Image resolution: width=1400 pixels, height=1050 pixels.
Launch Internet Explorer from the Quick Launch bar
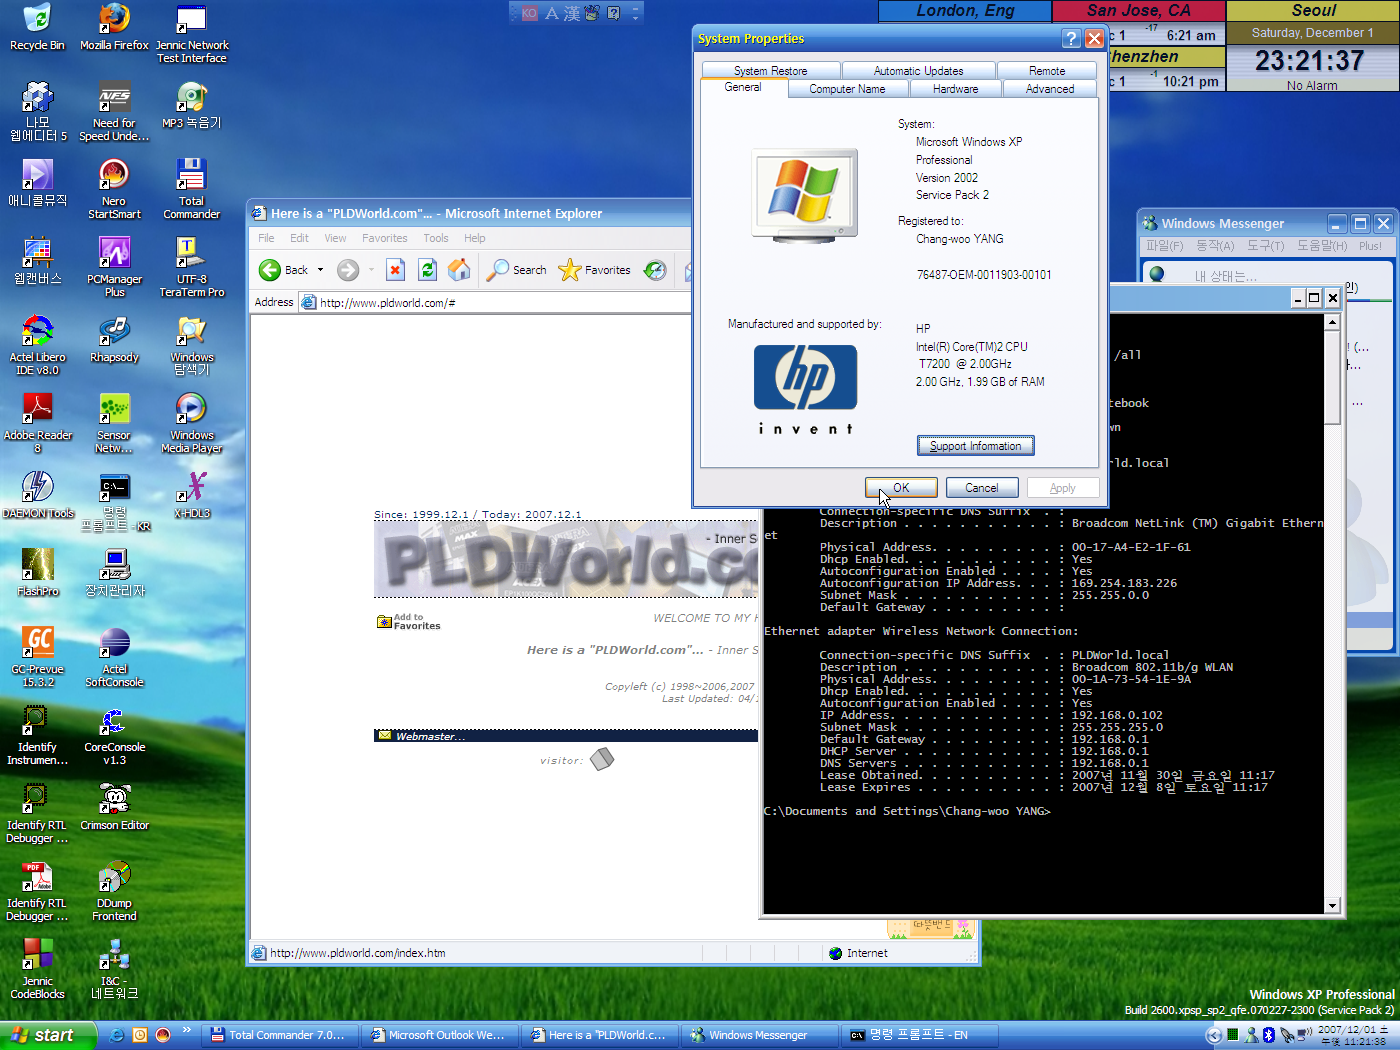[x=117, y=1035]
